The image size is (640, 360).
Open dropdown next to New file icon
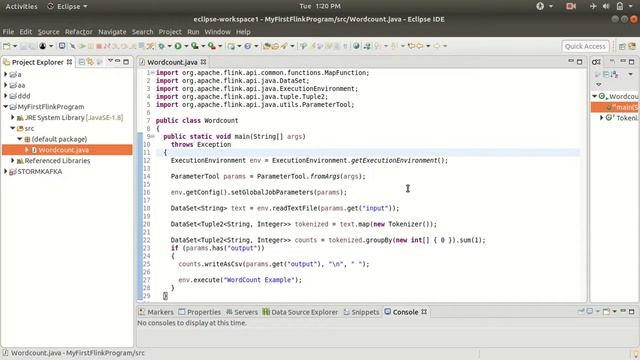coord(15,46)
